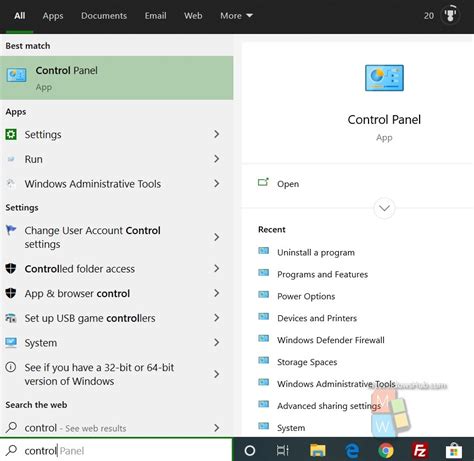Click the shield icon beside Controlled folder access

[11, 268]
